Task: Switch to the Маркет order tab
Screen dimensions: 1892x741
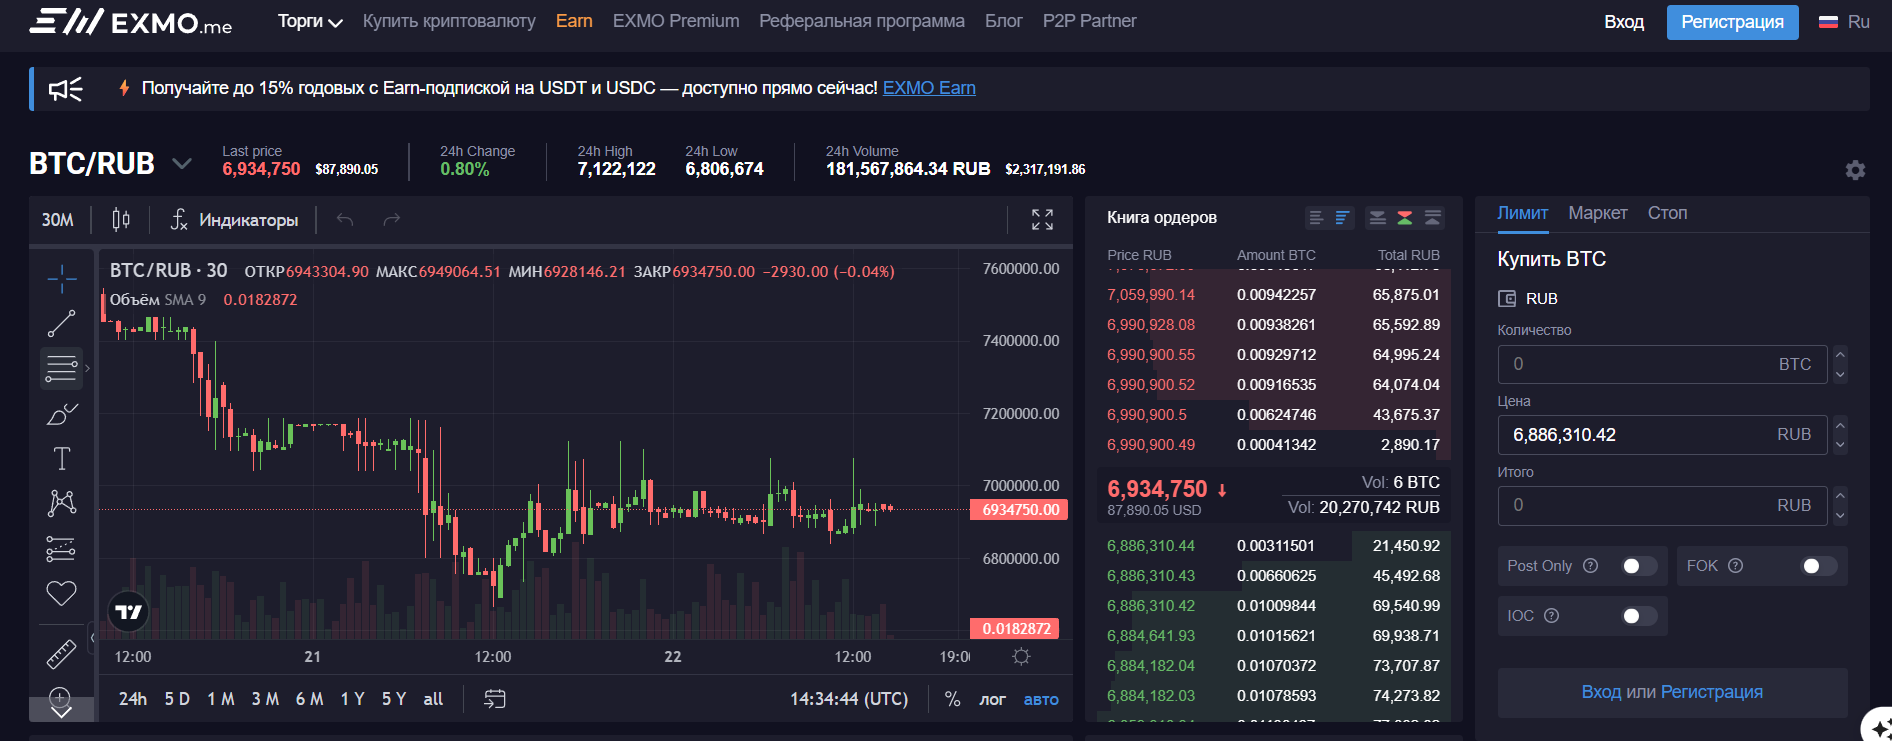Action: [x=1597, y=213]
